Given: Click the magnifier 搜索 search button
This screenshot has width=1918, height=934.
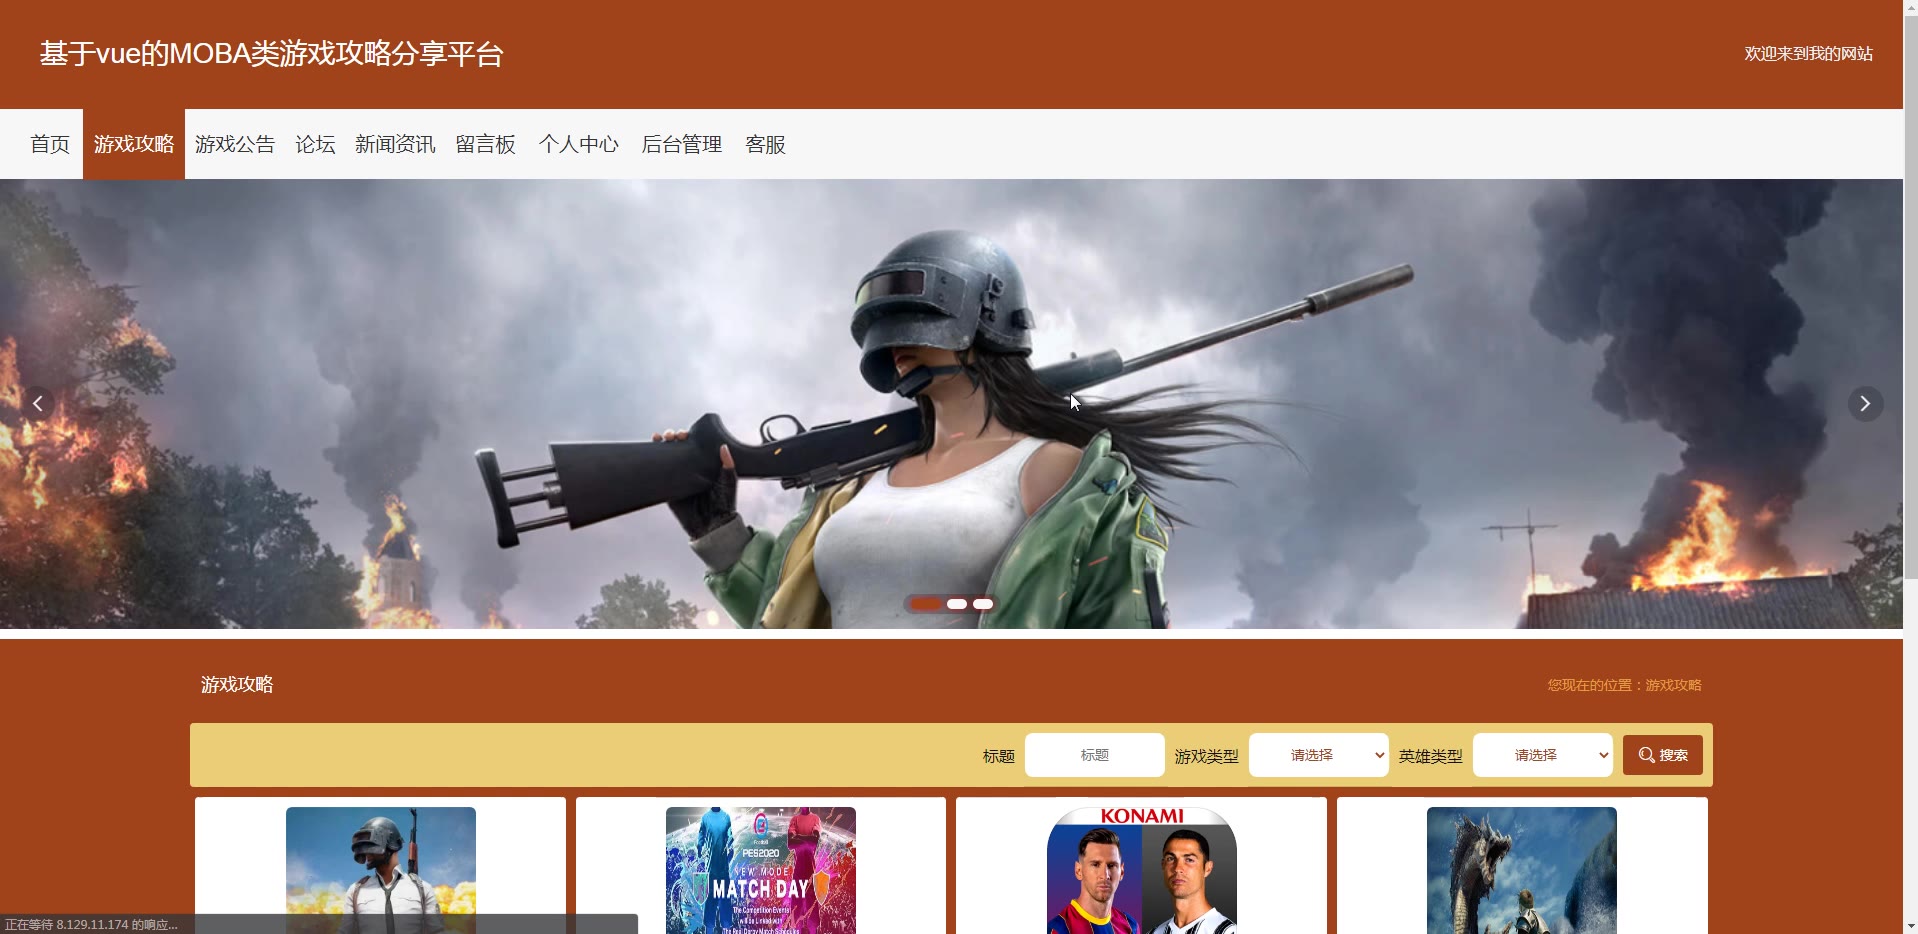Looking at the screenshot, I should pos(1663,755).
